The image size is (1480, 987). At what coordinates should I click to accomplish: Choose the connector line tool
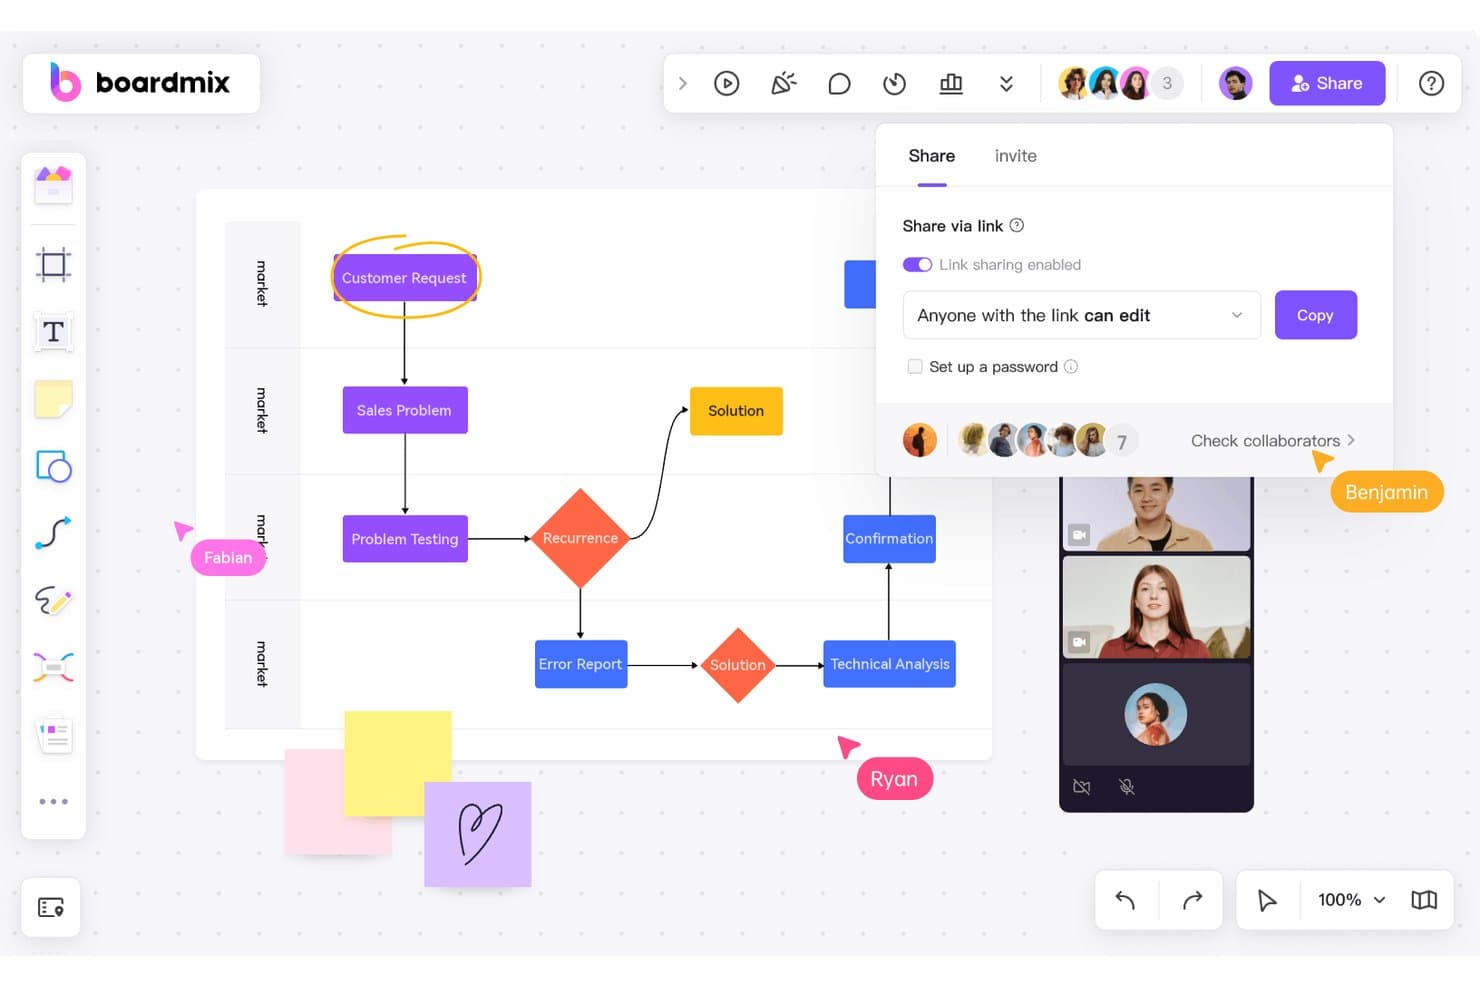[x=54, y=533]
